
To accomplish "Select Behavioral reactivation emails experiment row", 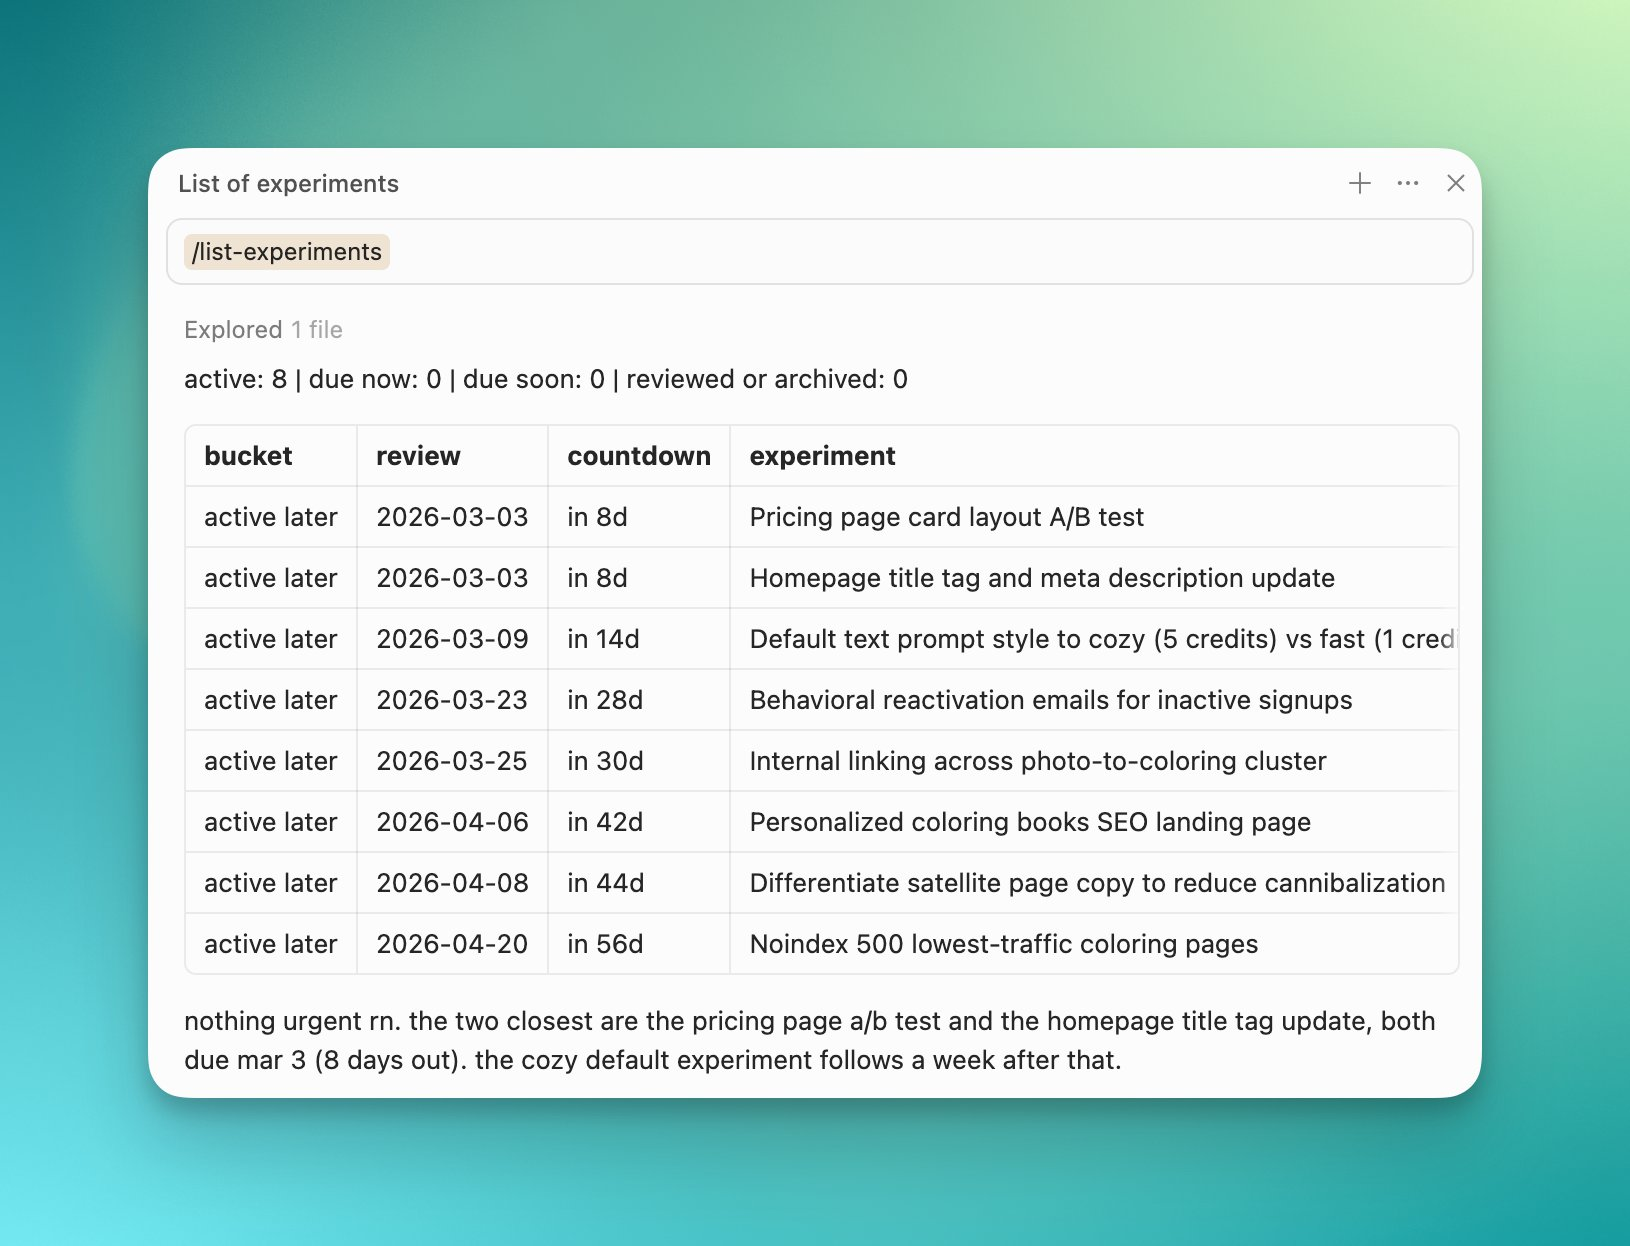I will tap(1050, 700).
